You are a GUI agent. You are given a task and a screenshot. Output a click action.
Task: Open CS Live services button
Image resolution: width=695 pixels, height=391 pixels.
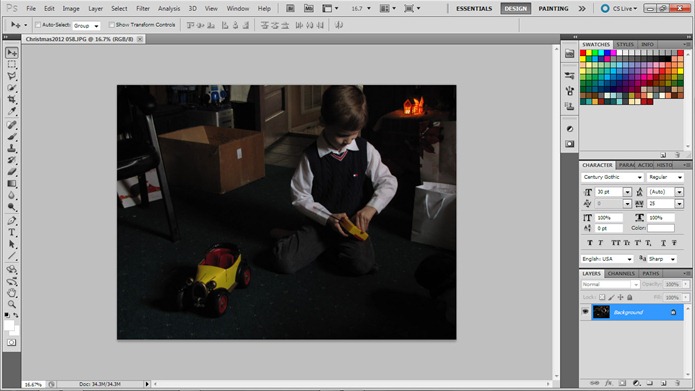click(619, 8)
